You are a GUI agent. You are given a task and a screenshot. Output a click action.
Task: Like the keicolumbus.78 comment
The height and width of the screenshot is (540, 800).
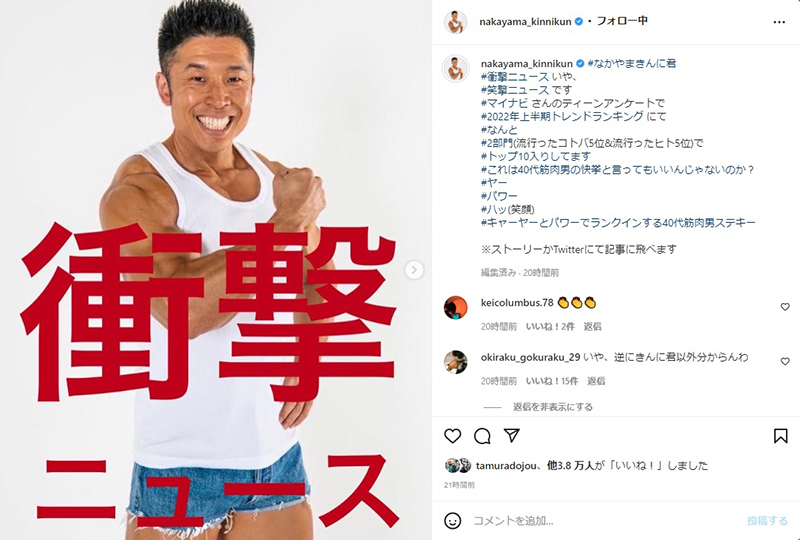pyautogui.click(x=785, y=307)
